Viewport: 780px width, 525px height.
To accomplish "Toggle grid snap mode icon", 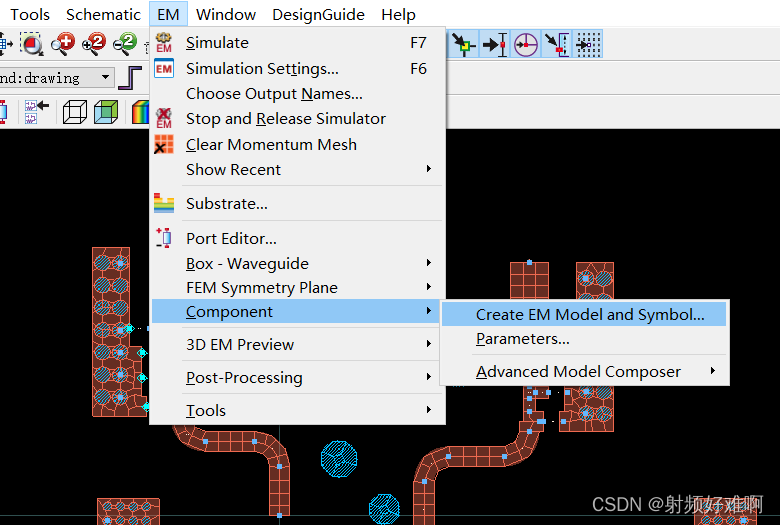I will [588, 44].
